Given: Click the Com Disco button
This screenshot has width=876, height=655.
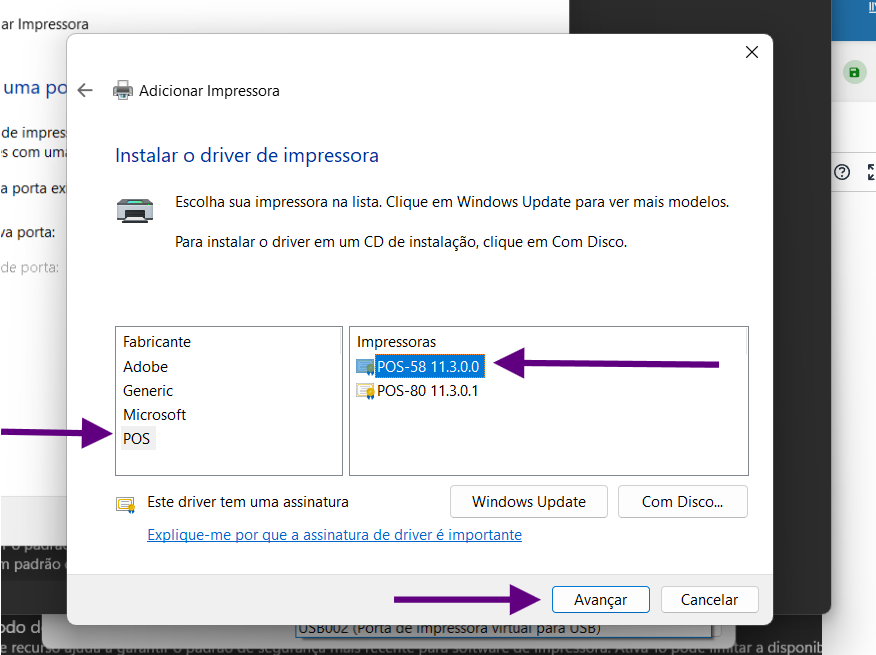Looking at the screenshot, I should pyautogui.click(x=682, y=502).
